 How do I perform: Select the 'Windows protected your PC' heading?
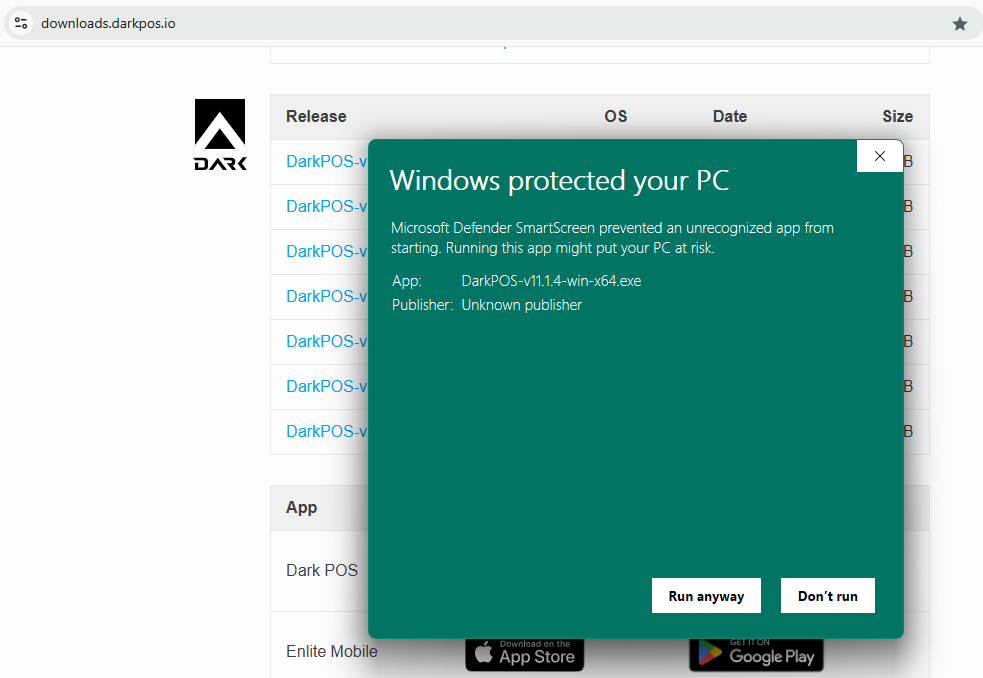[559, 181]
